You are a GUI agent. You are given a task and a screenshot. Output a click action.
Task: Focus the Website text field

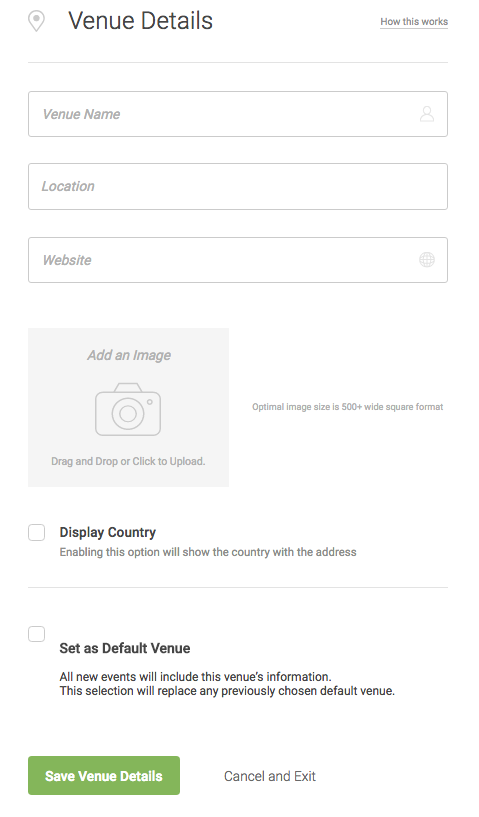pos(238,260)
